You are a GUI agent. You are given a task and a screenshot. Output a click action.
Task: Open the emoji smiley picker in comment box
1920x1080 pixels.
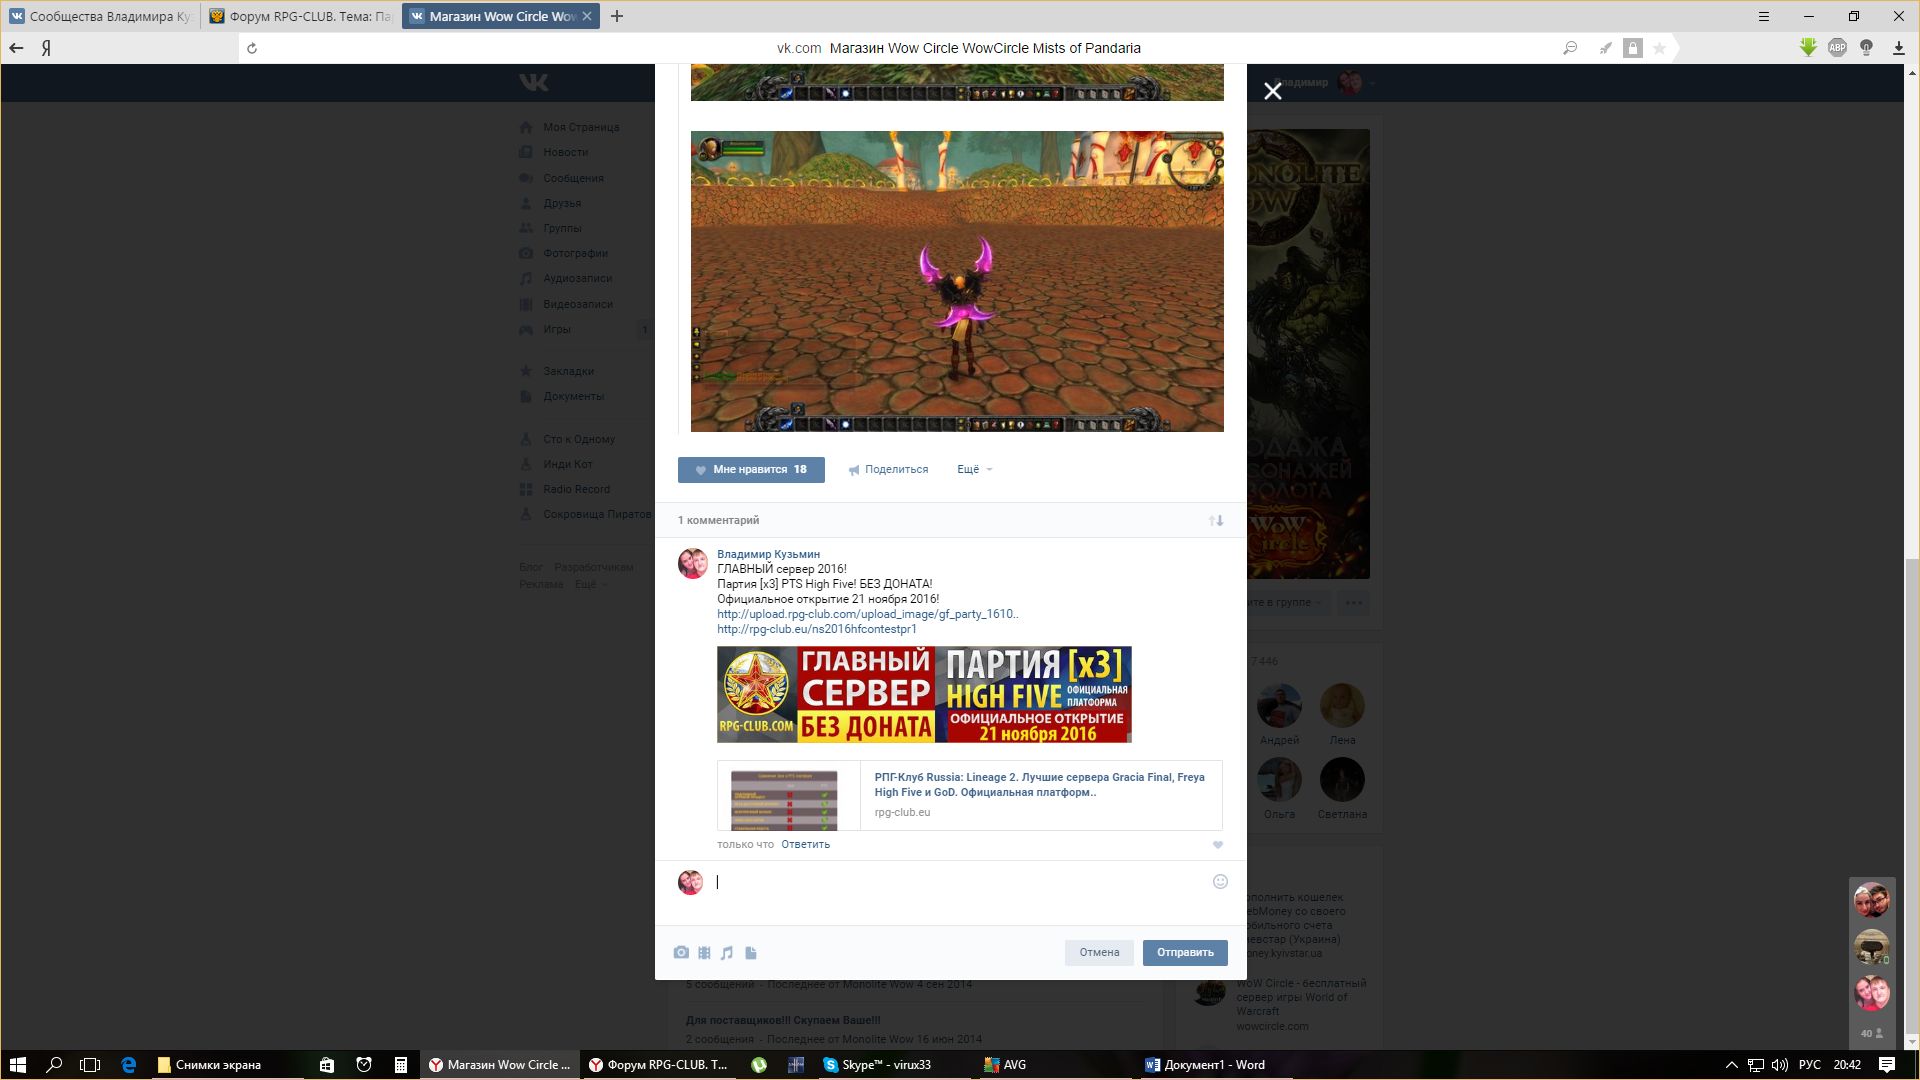coord(1220,881)
